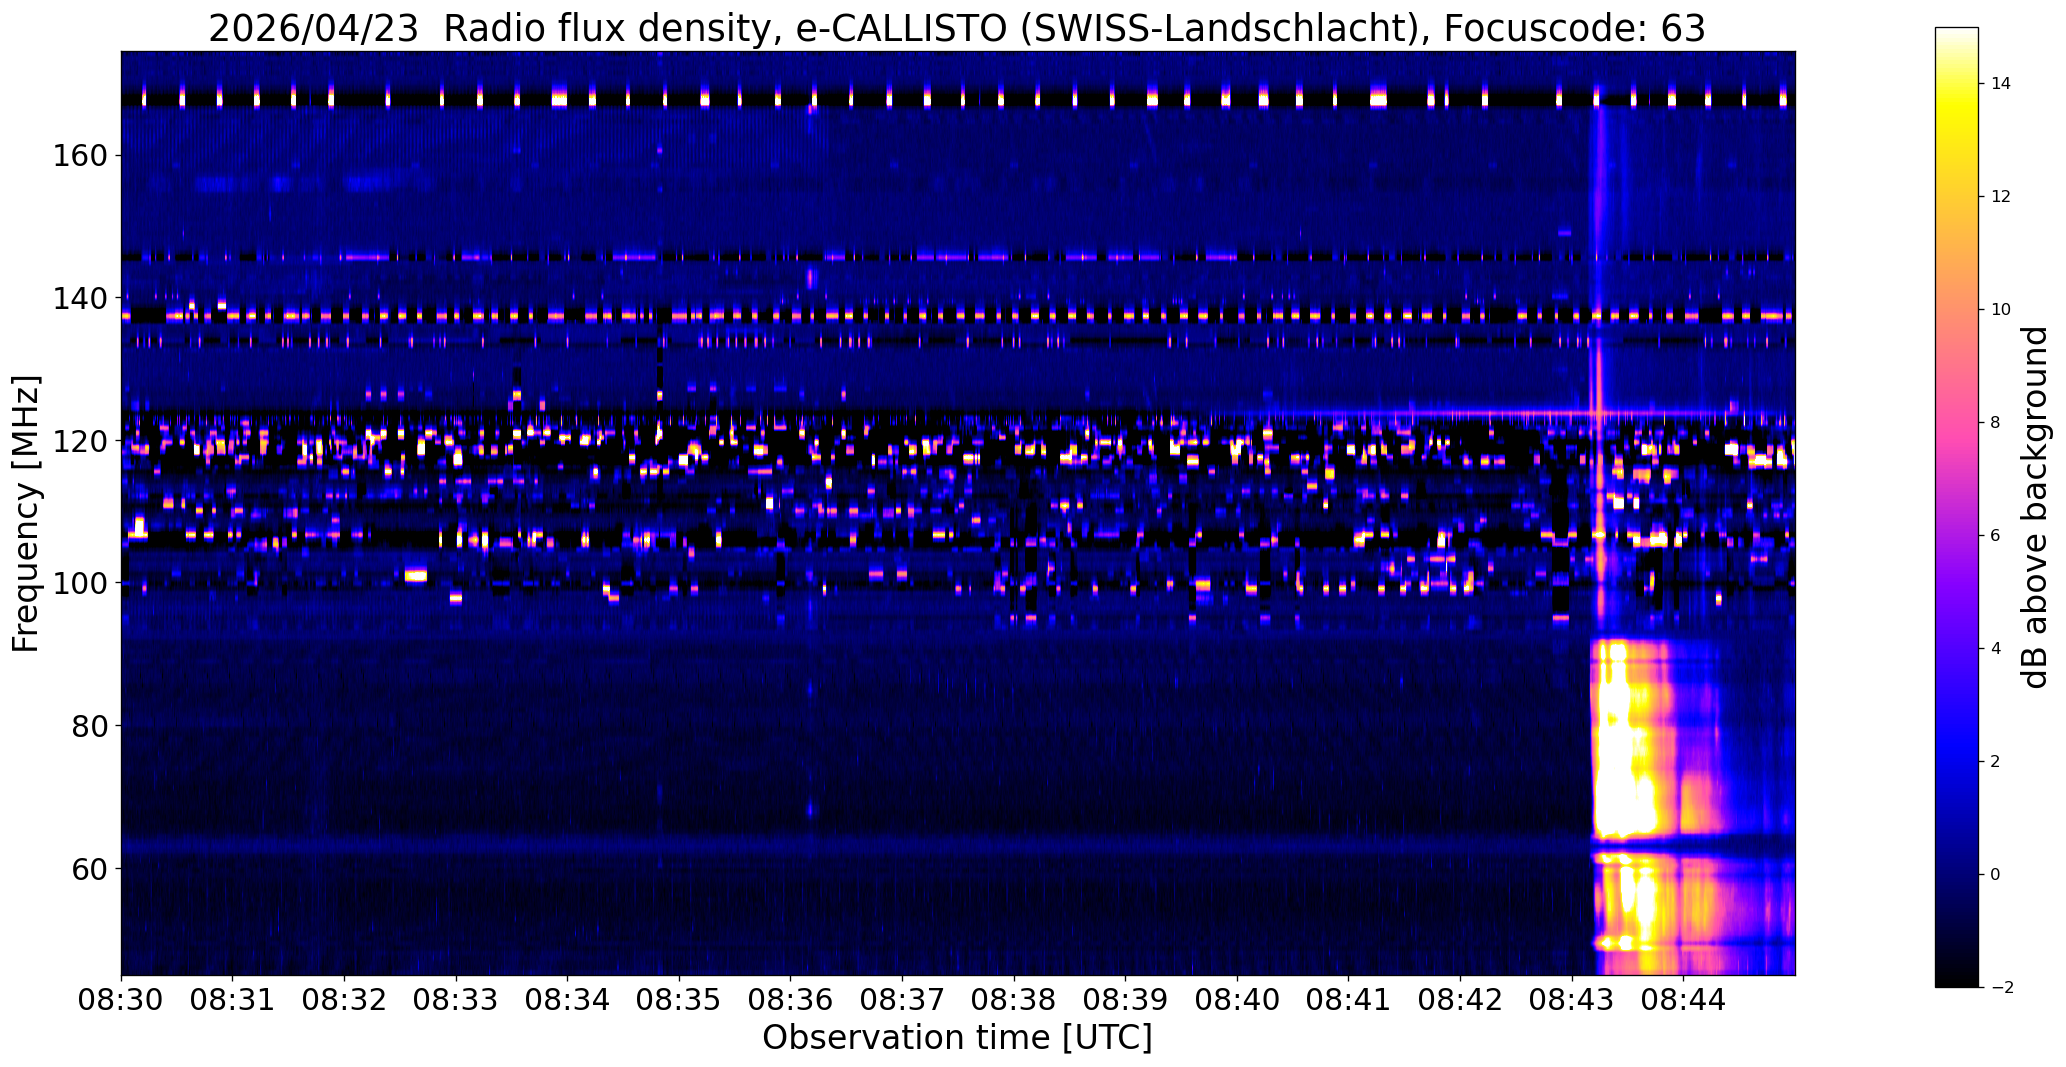Click the 08:35 time axis label

point(679,1001)
